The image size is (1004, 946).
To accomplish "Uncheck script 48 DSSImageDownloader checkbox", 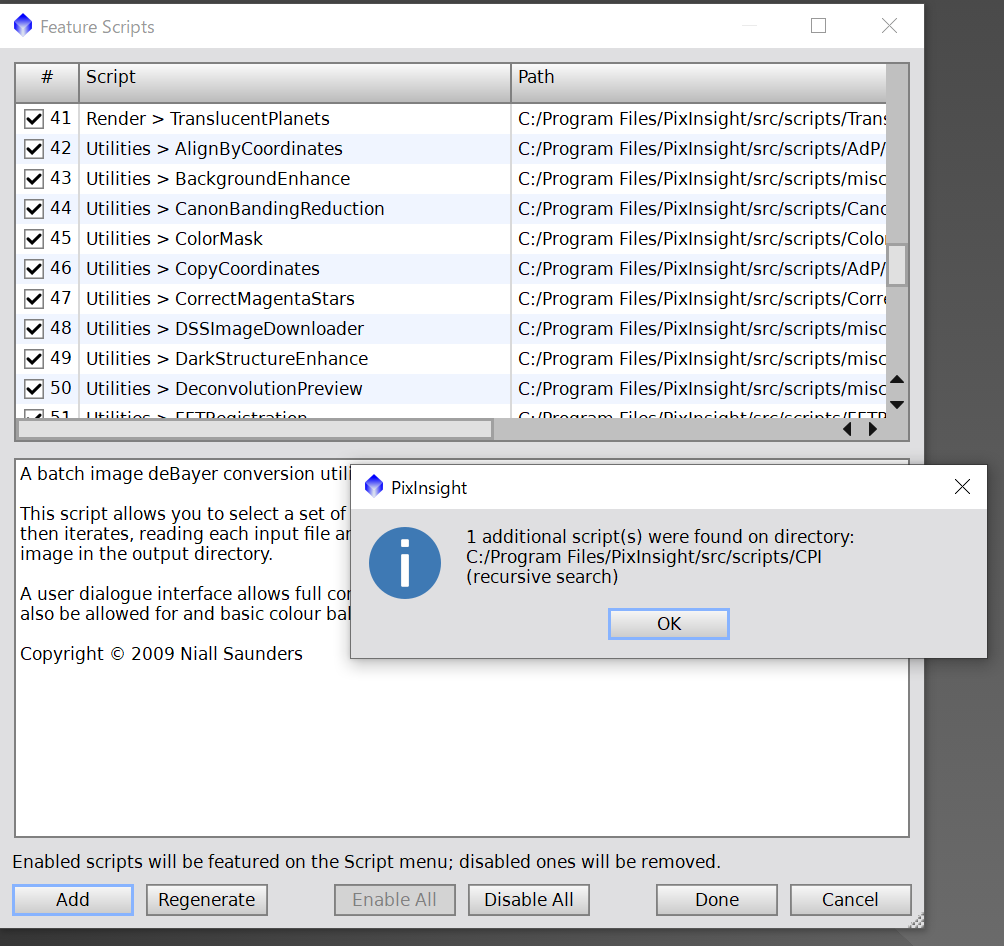I will coord(33,329).
